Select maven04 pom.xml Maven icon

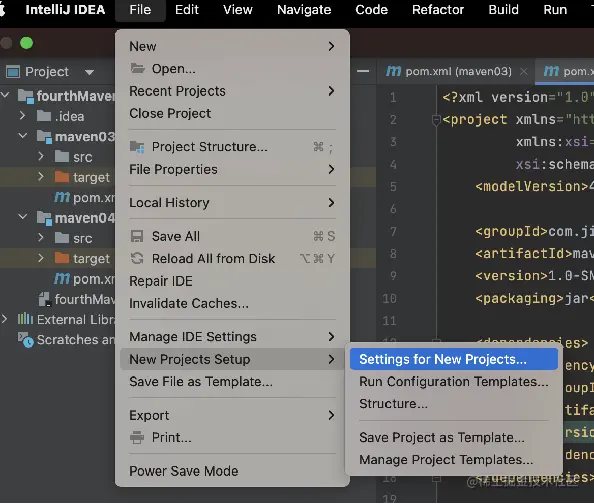(x=62, y=279)
